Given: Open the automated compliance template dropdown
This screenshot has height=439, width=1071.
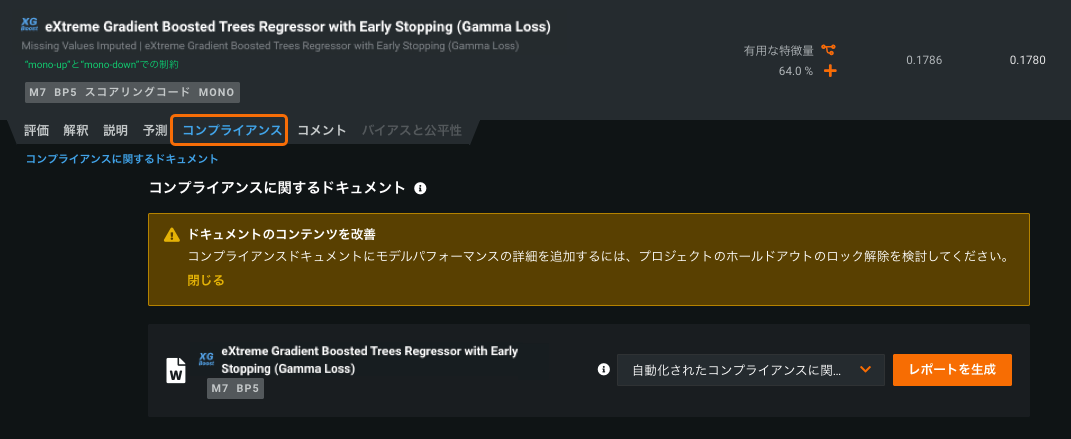Looking at the screenshot, I should (x=750, y=370).
